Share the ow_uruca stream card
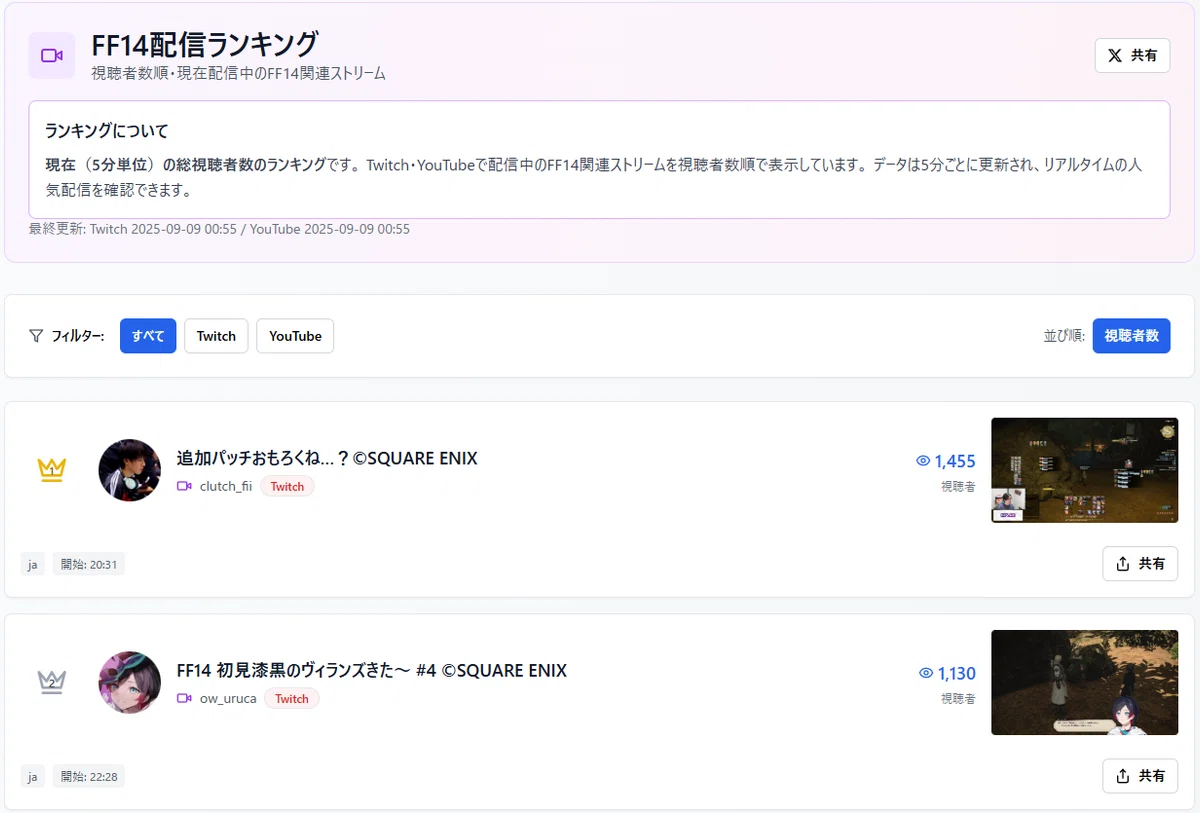1200x813 pixels. [1140, 776]
